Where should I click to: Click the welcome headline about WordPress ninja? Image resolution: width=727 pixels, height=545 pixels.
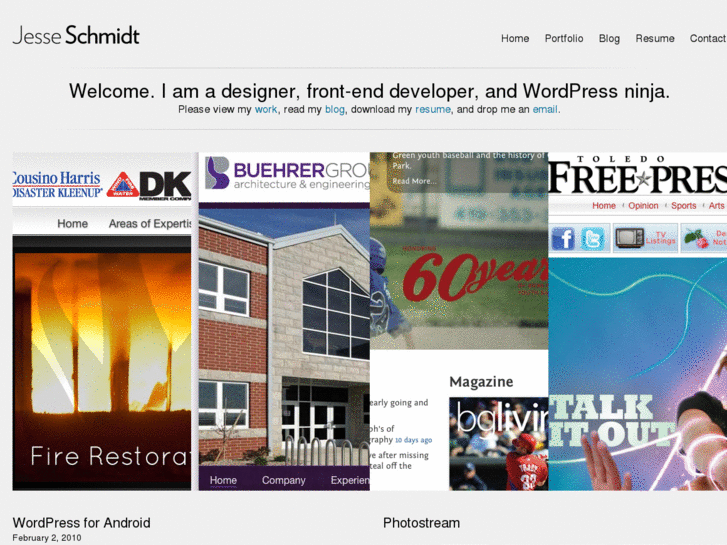(x=370, y=91)
